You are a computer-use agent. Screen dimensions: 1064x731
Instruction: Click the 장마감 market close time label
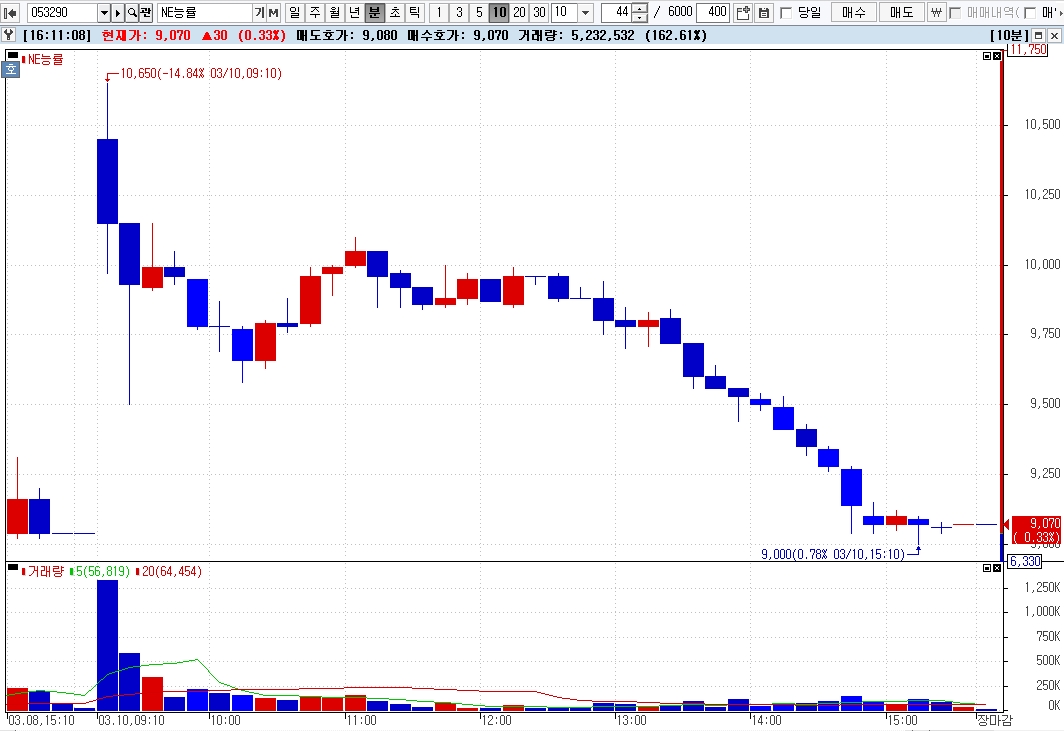click(x=994, y=720)
